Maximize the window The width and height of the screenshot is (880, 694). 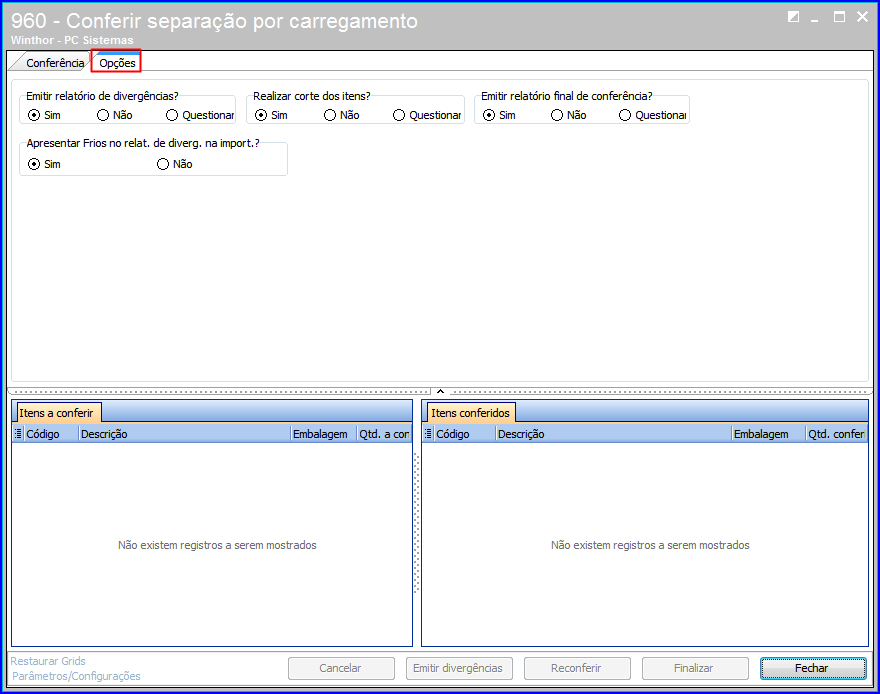coord(839,17)
